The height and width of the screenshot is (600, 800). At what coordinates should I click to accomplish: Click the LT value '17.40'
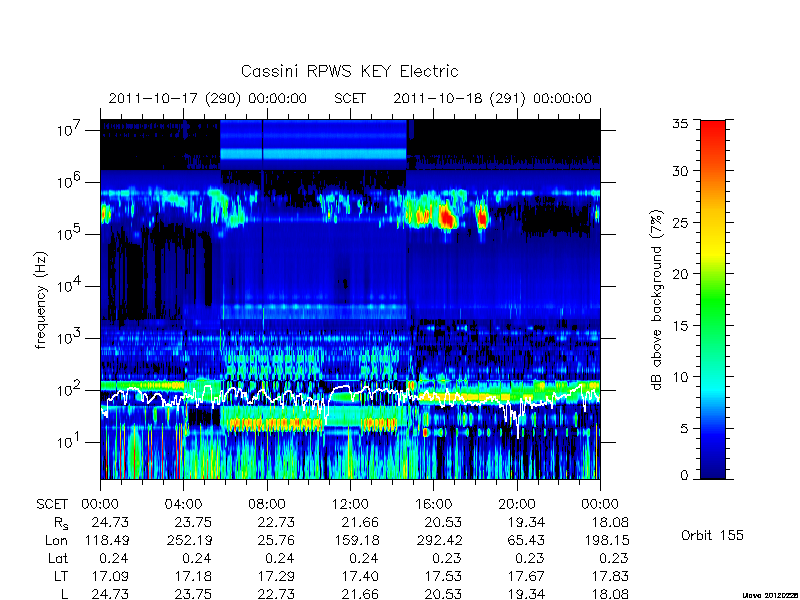[x=360, y=576]
